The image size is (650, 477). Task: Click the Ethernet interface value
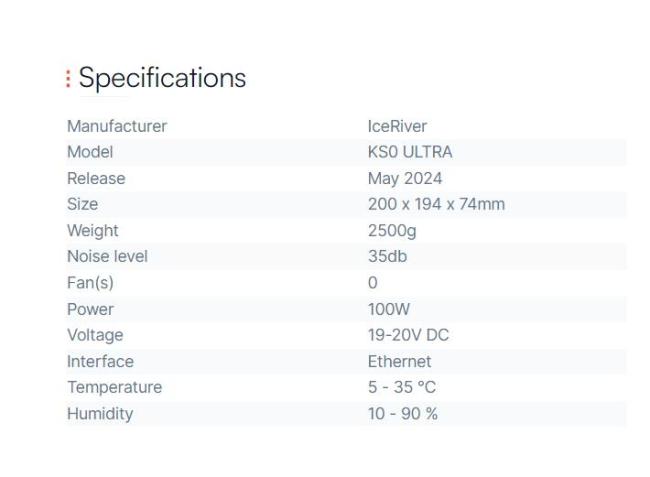(400, 361)
